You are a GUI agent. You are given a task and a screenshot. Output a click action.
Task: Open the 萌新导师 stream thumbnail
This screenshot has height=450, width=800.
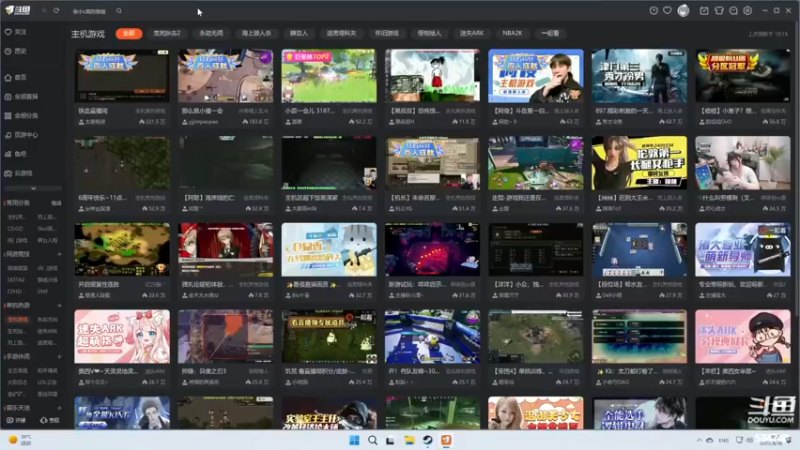(x=742, y=249)
